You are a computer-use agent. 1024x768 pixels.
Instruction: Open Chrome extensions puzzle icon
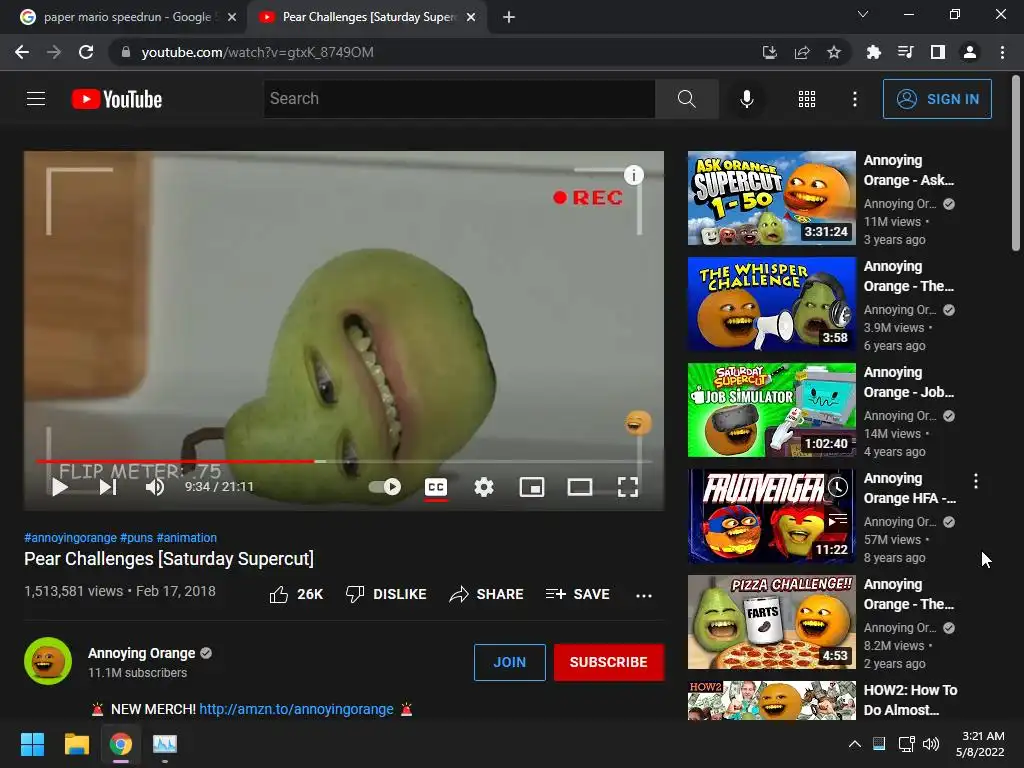(873, 52)
